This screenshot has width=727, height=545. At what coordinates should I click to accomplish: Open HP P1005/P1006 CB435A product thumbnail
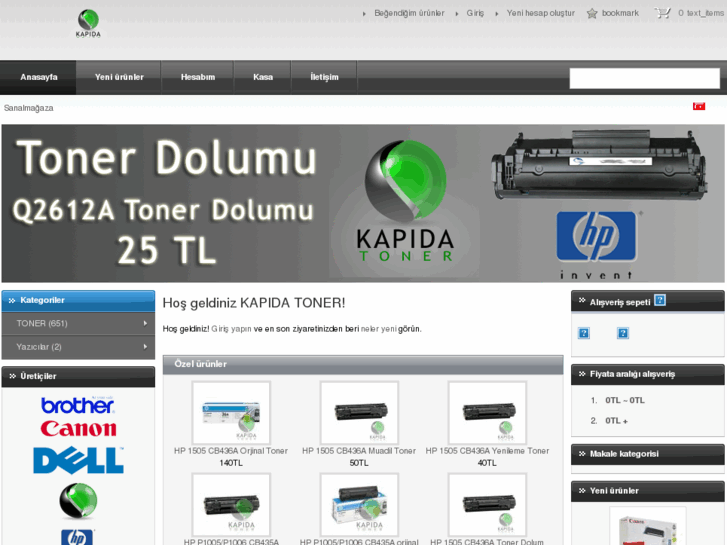[x=231, y=505]
